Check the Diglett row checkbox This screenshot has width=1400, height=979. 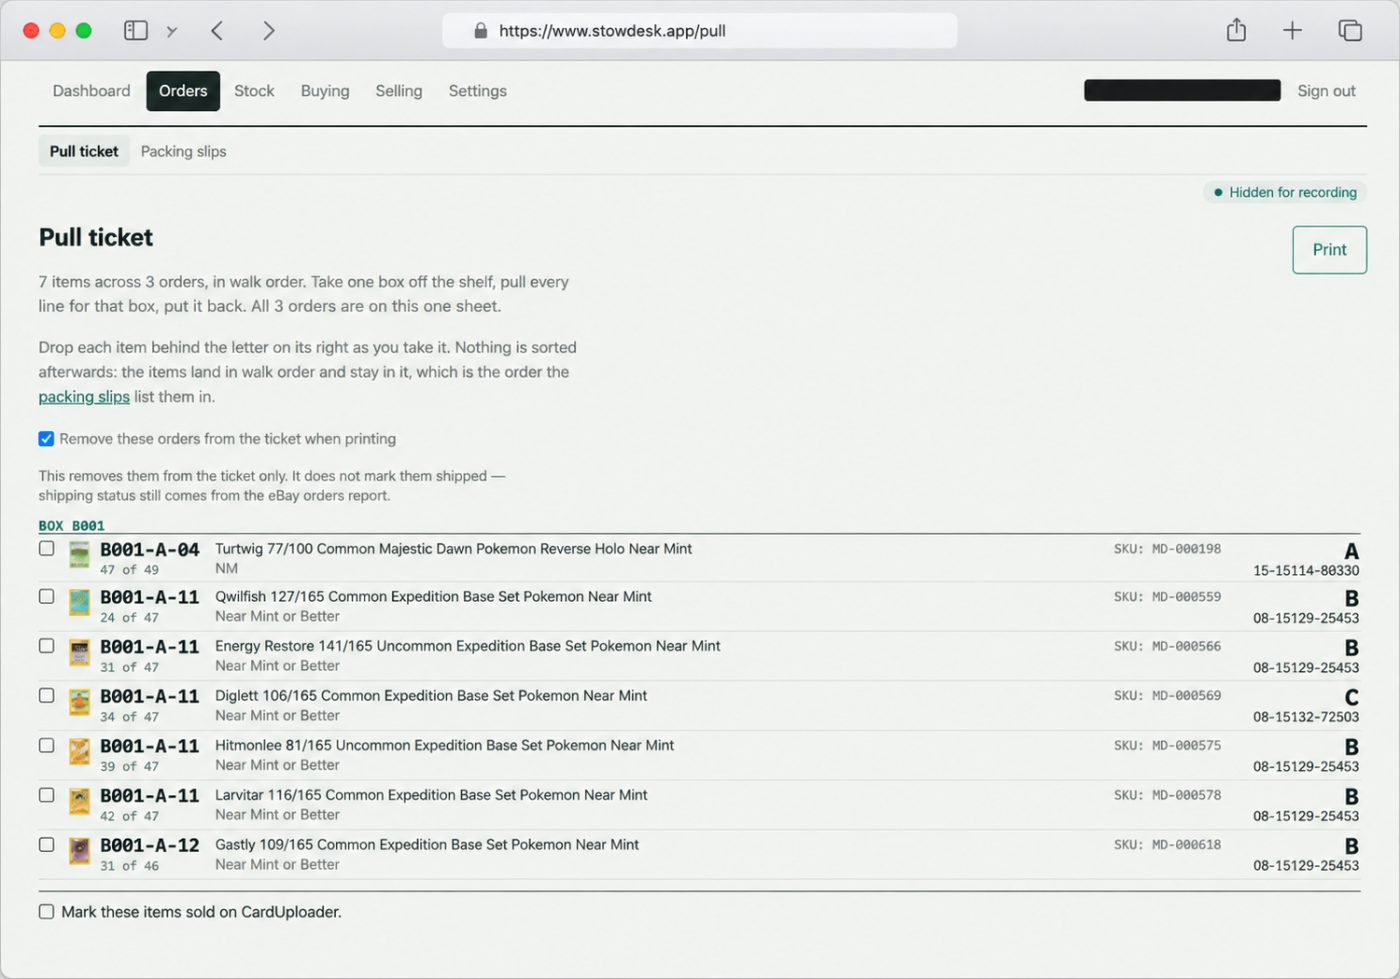coord(47,695)
